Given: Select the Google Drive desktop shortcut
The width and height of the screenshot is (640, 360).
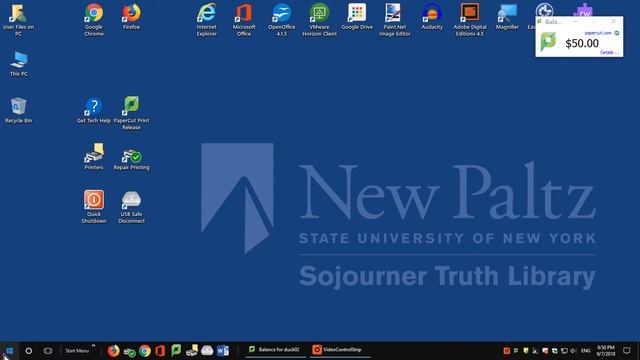Looking at the screenshot, I should tap(357, 17).
